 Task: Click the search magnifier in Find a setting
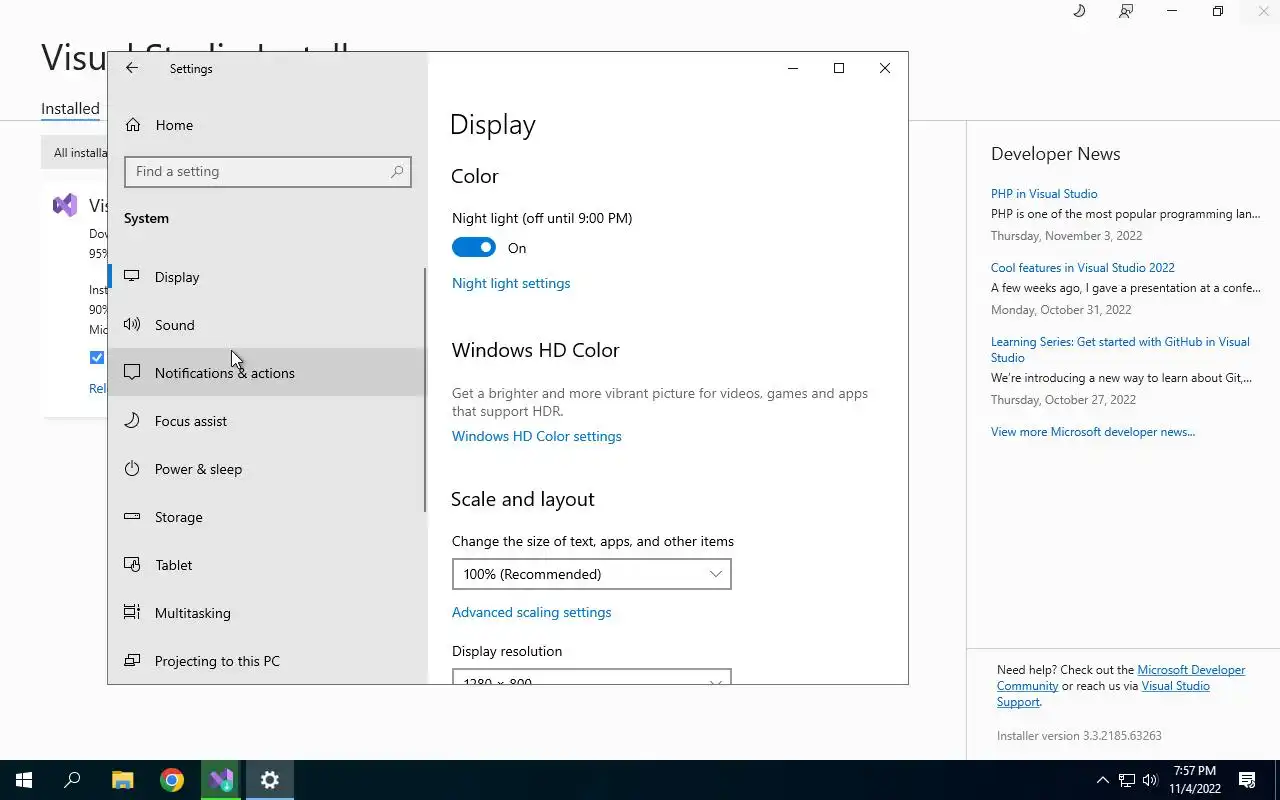(397, 171)
